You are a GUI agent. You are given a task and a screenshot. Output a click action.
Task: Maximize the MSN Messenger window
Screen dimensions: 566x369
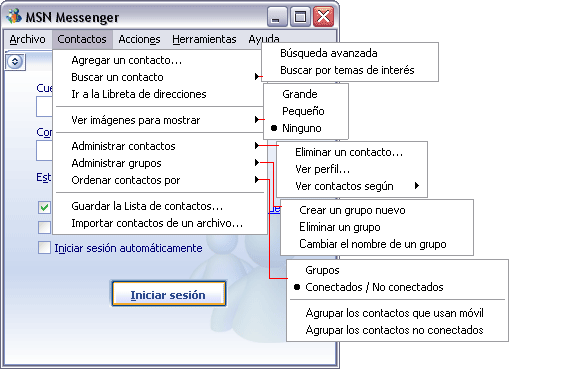300,17
